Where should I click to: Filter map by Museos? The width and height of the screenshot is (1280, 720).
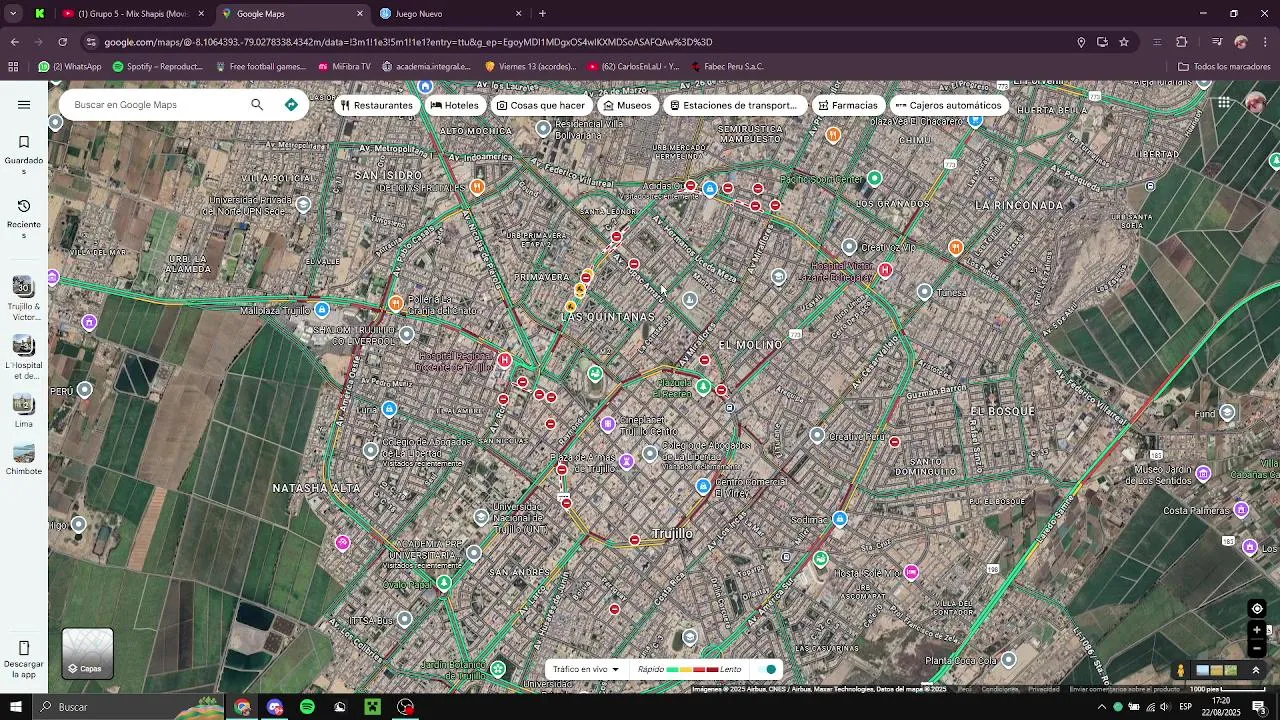pyautogui.click(x=627, y=105)
